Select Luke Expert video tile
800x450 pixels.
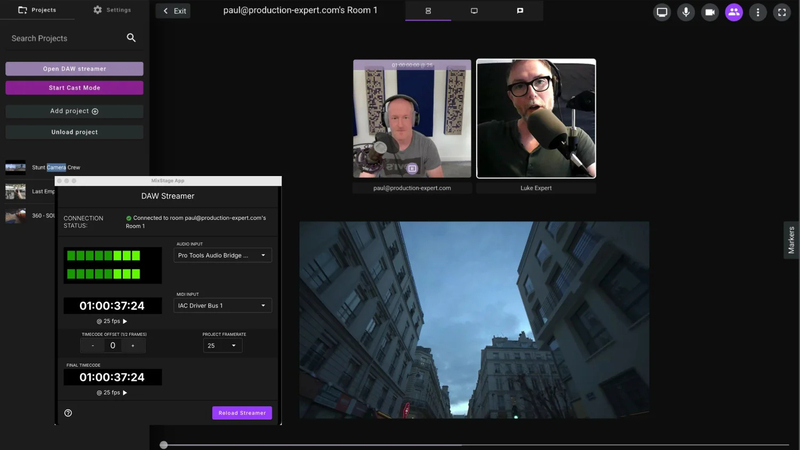[536, 118]
